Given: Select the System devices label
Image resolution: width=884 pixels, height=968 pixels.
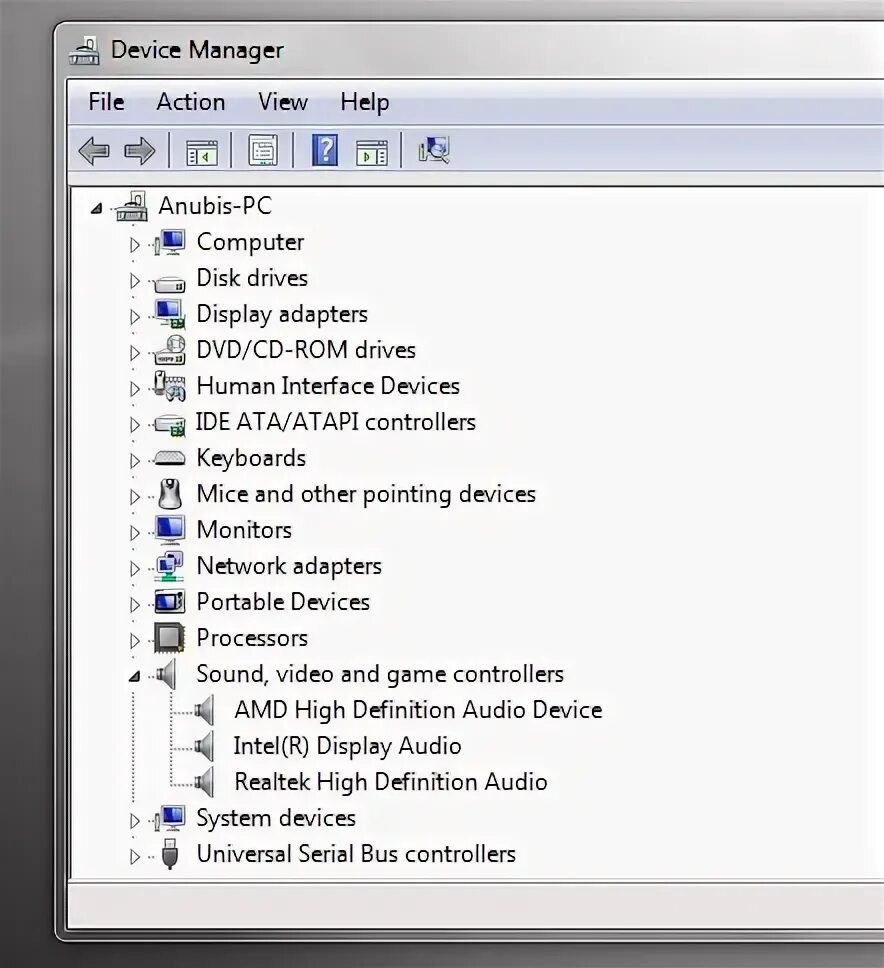Looking at the screenshot, I should pos(276,818).
